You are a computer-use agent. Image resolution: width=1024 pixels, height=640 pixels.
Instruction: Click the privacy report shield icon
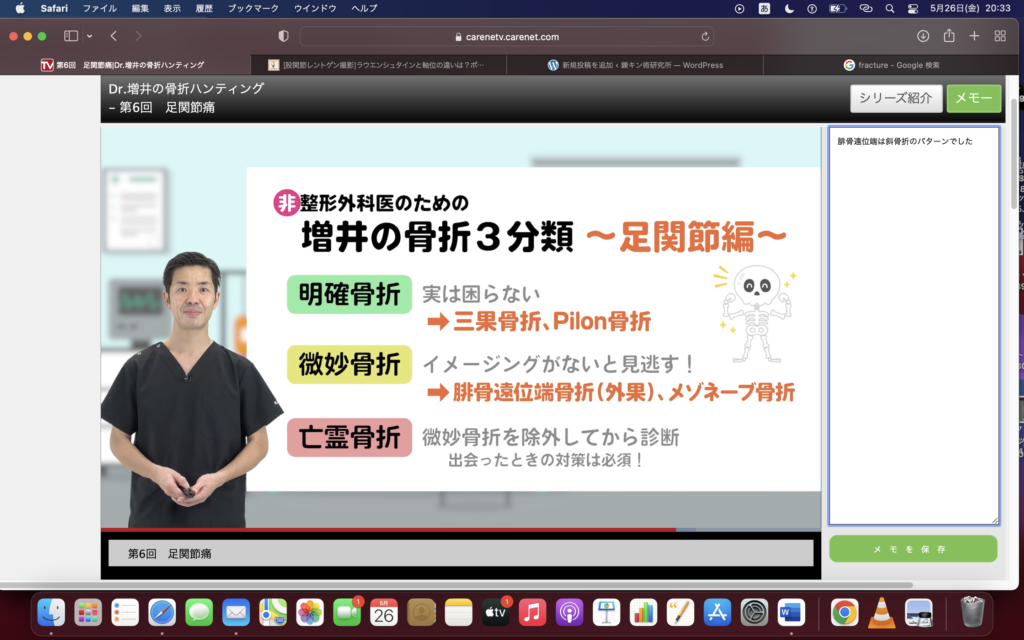pyautogui.click(x=284, y=36)
